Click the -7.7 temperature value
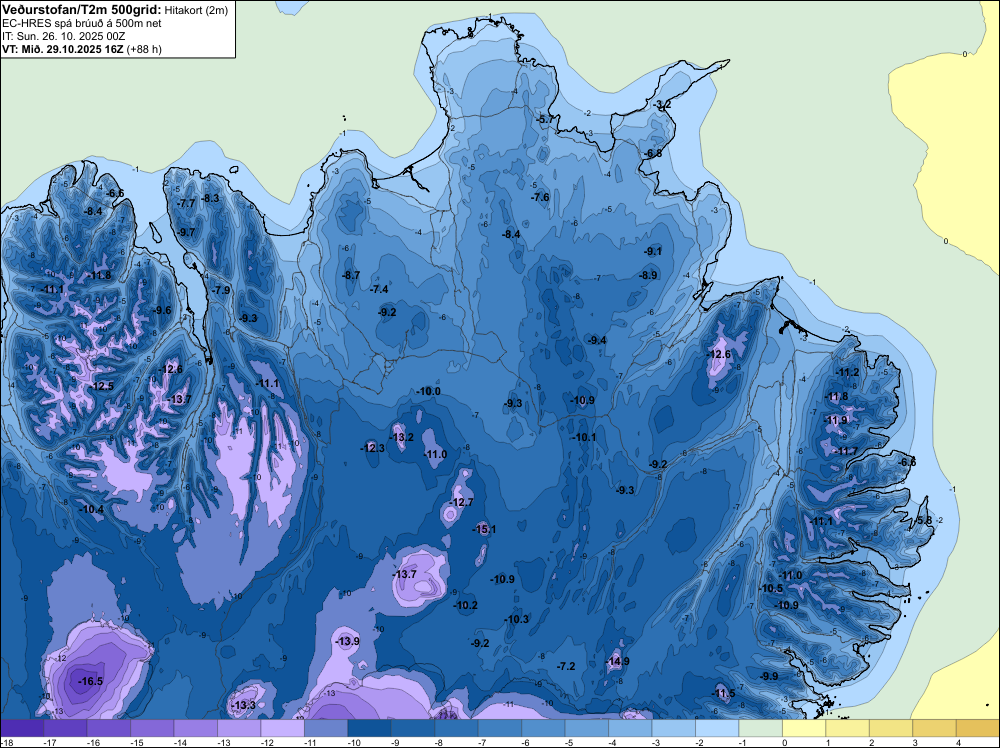The image size is (1000, 748). point(187,203)
